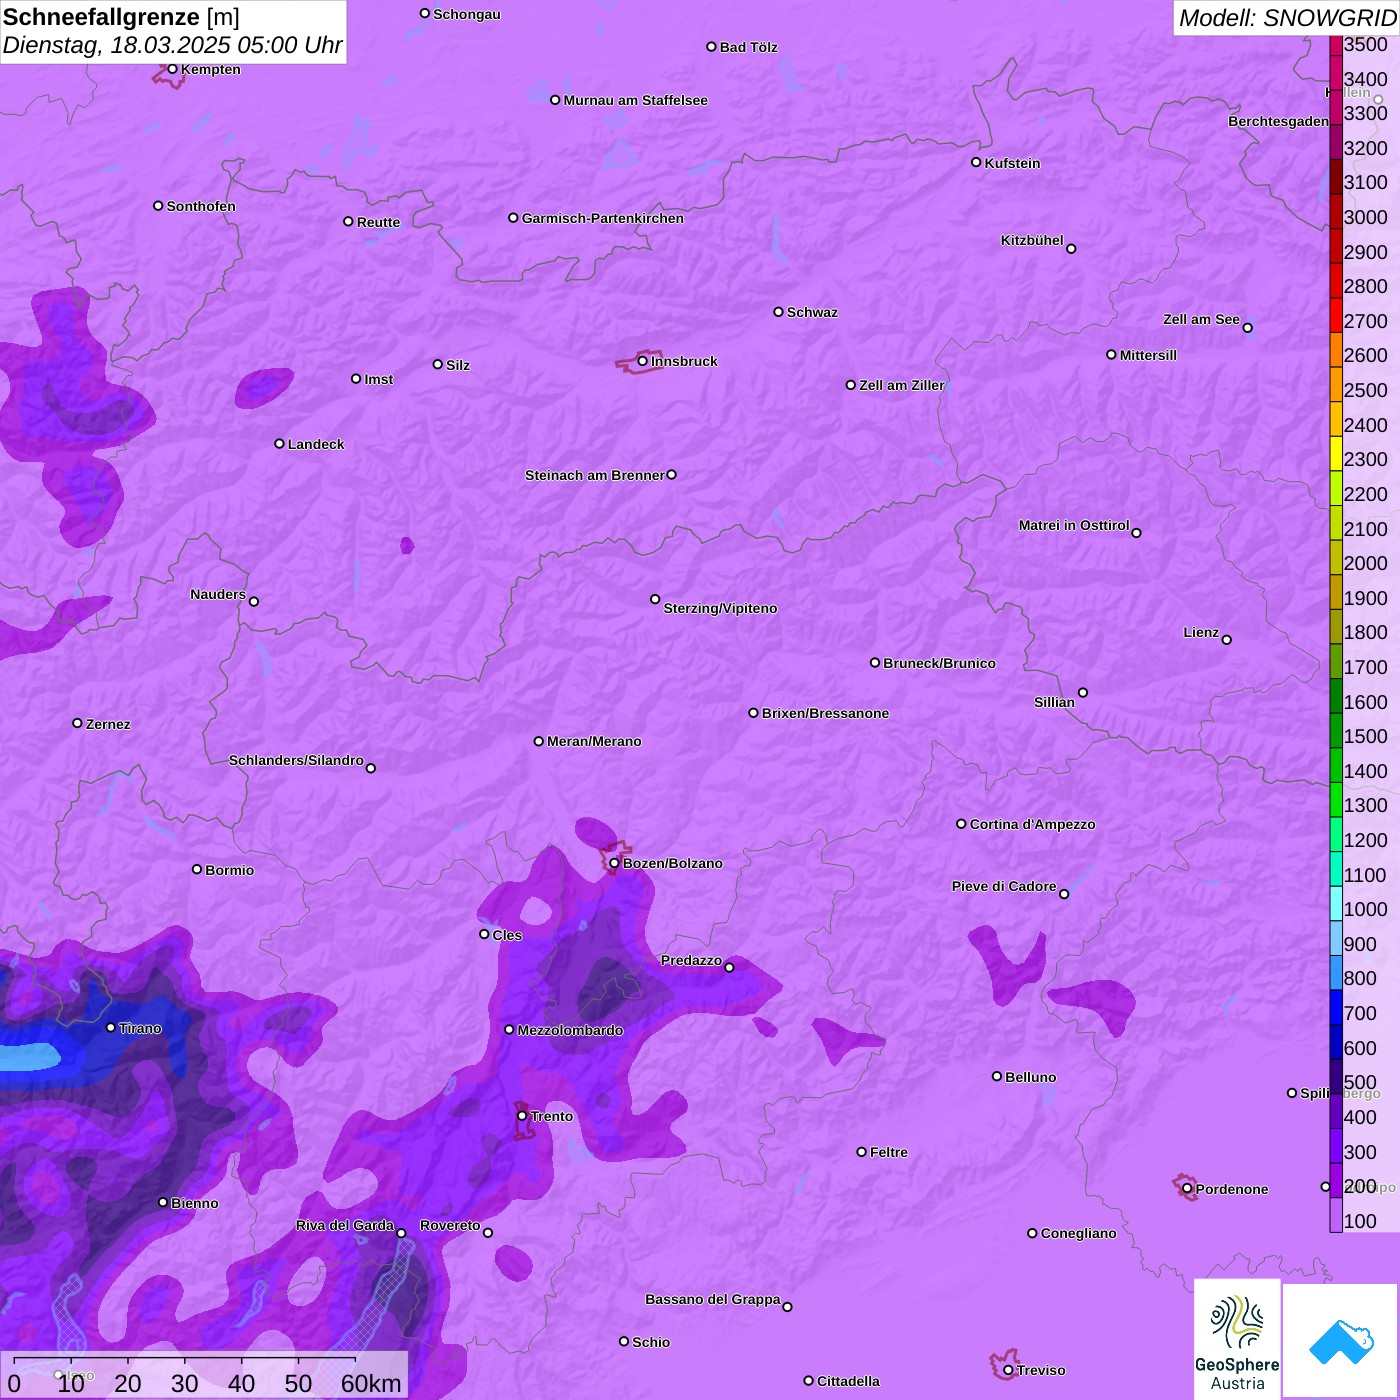Click the Feltre location dot
Screen dimensions: 1400x1400
tap(862, 1152)
